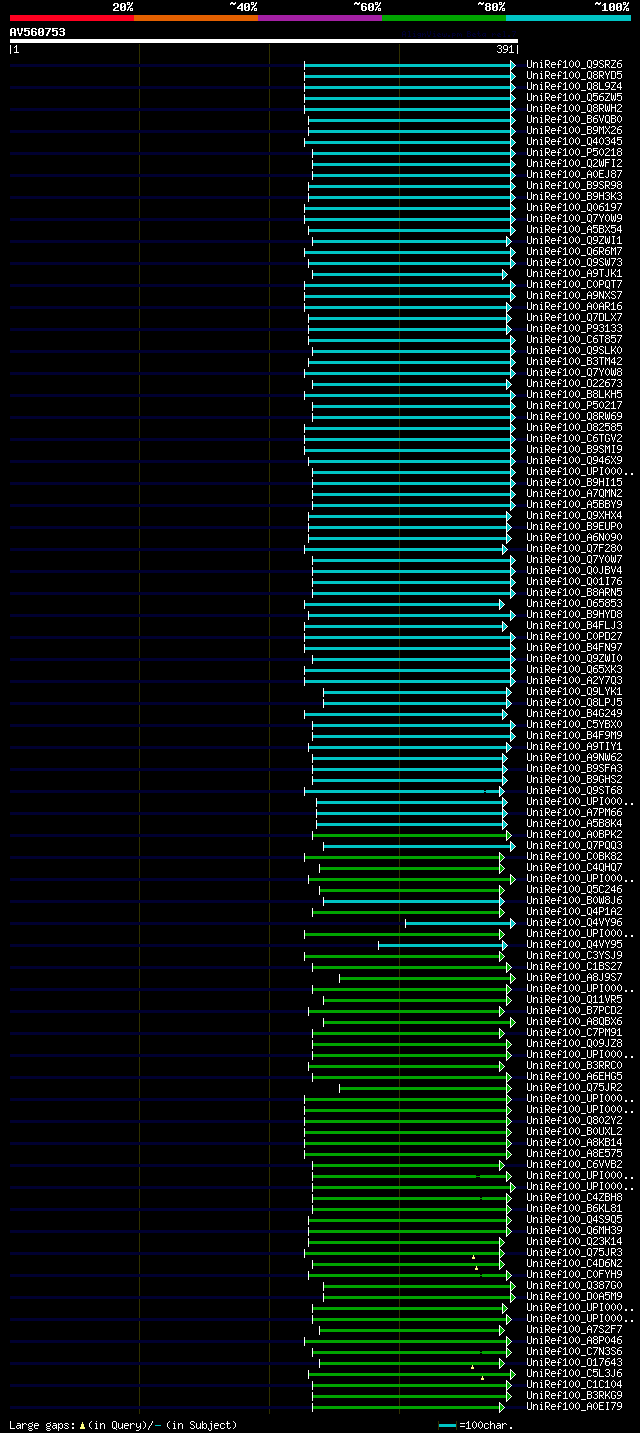Open hit UniRef100_Q11VR5
640x1433 pixels.
575,999
